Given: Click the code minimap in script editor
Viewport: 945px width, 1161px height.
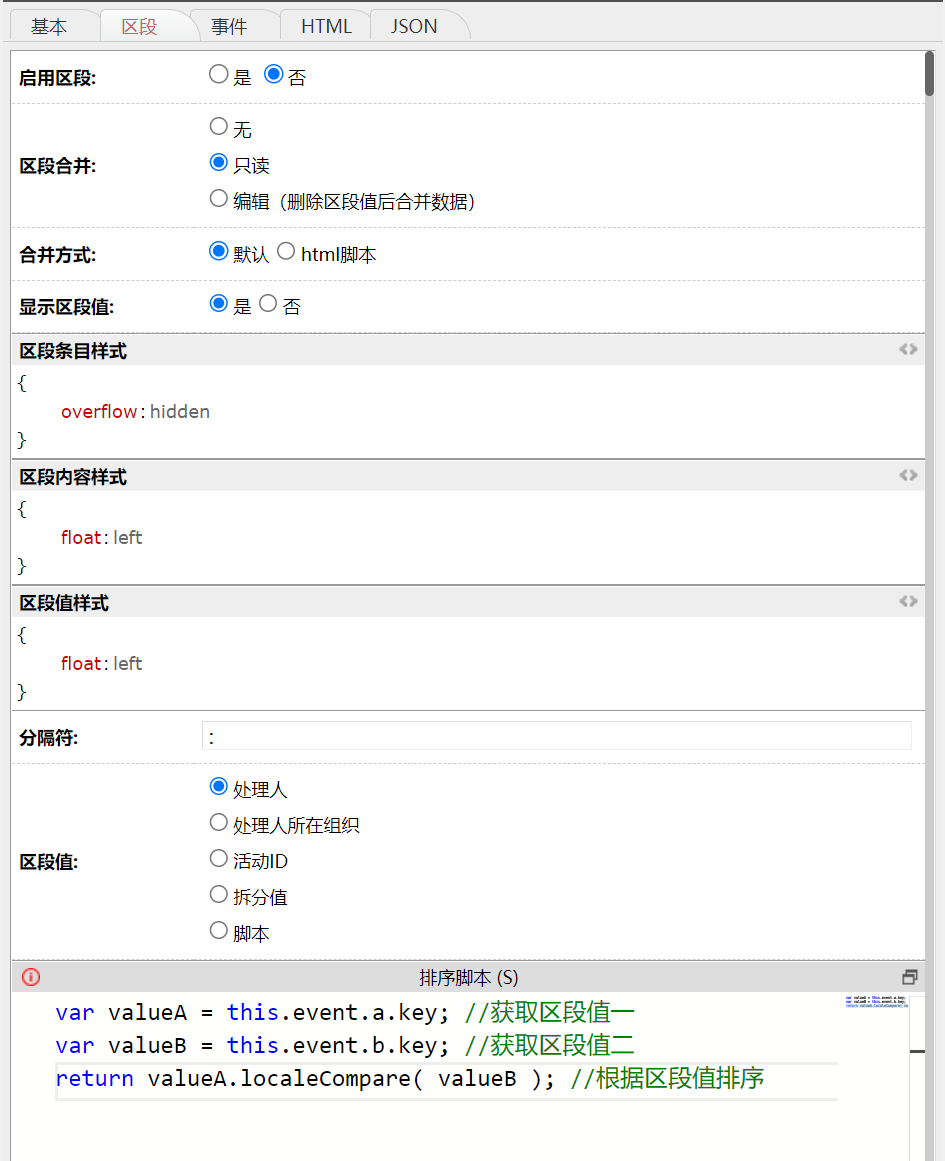Looking at the screenshot, I should (875, 1002).
